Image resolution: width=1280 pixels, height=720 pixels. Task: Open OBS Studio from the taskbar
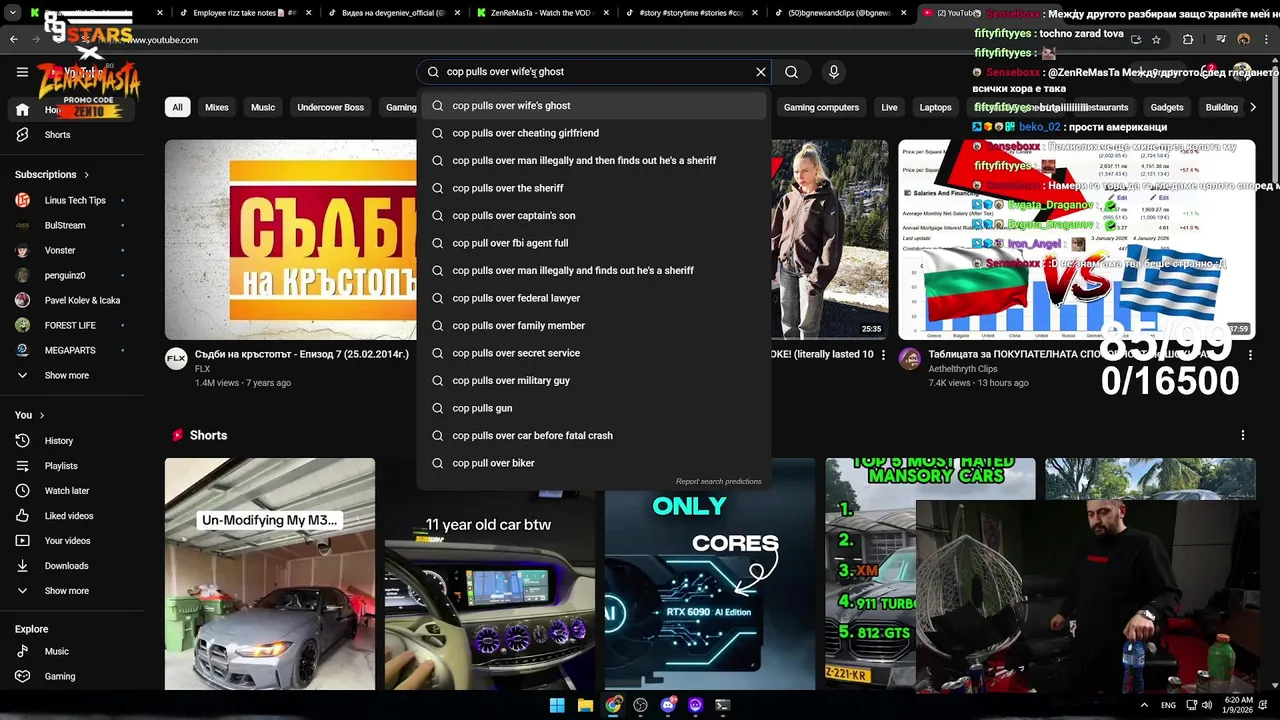pyautogui.click(x=640, y=705)
